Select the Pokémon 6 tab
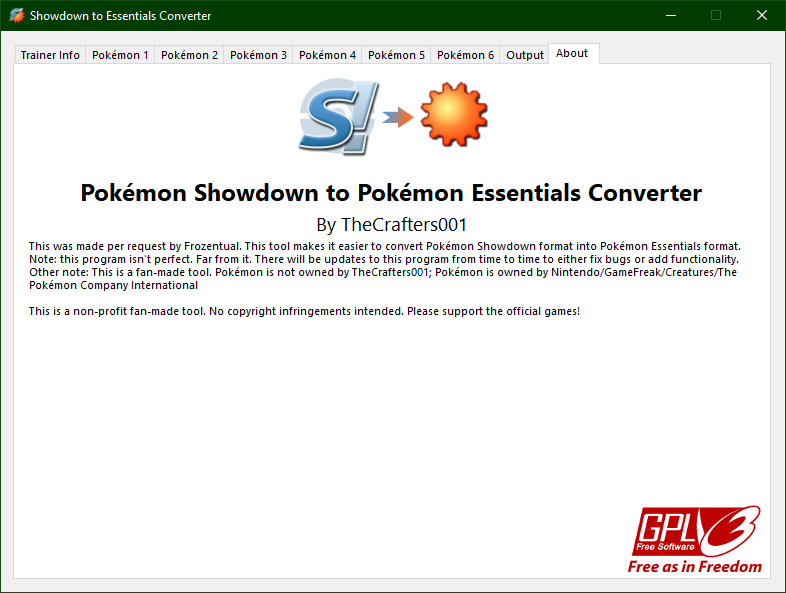The height and width of the screenshot is (593, 786). point(465,55)
